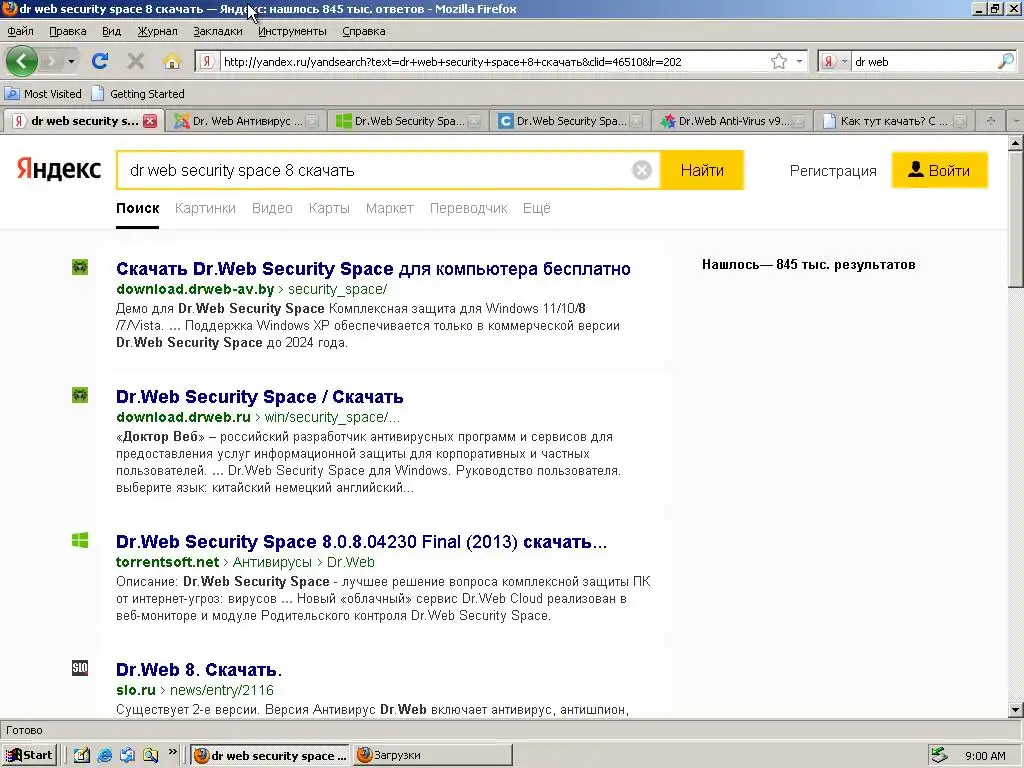1024x768 pixels.
Task: Open the list all tabs dropdown
Action: coord(1016,121)
